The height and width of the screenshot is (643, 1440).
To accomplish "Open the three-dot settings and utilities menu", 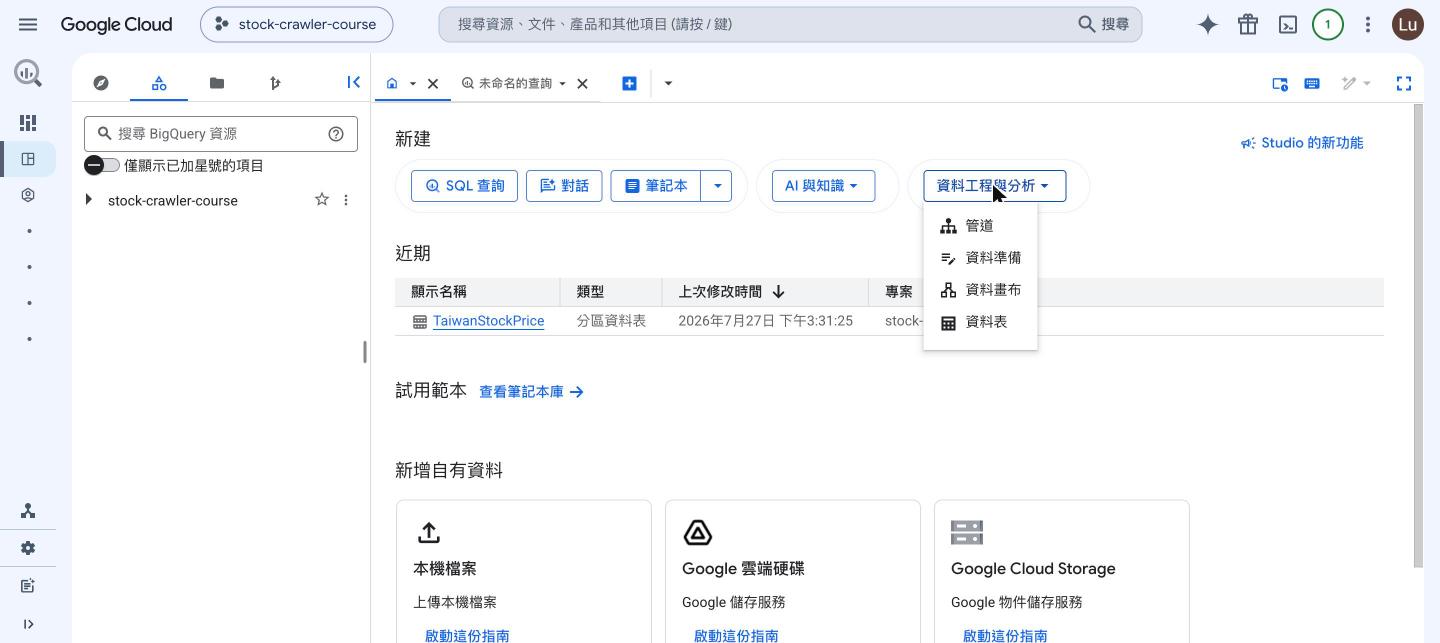I will coord(1368,24).
